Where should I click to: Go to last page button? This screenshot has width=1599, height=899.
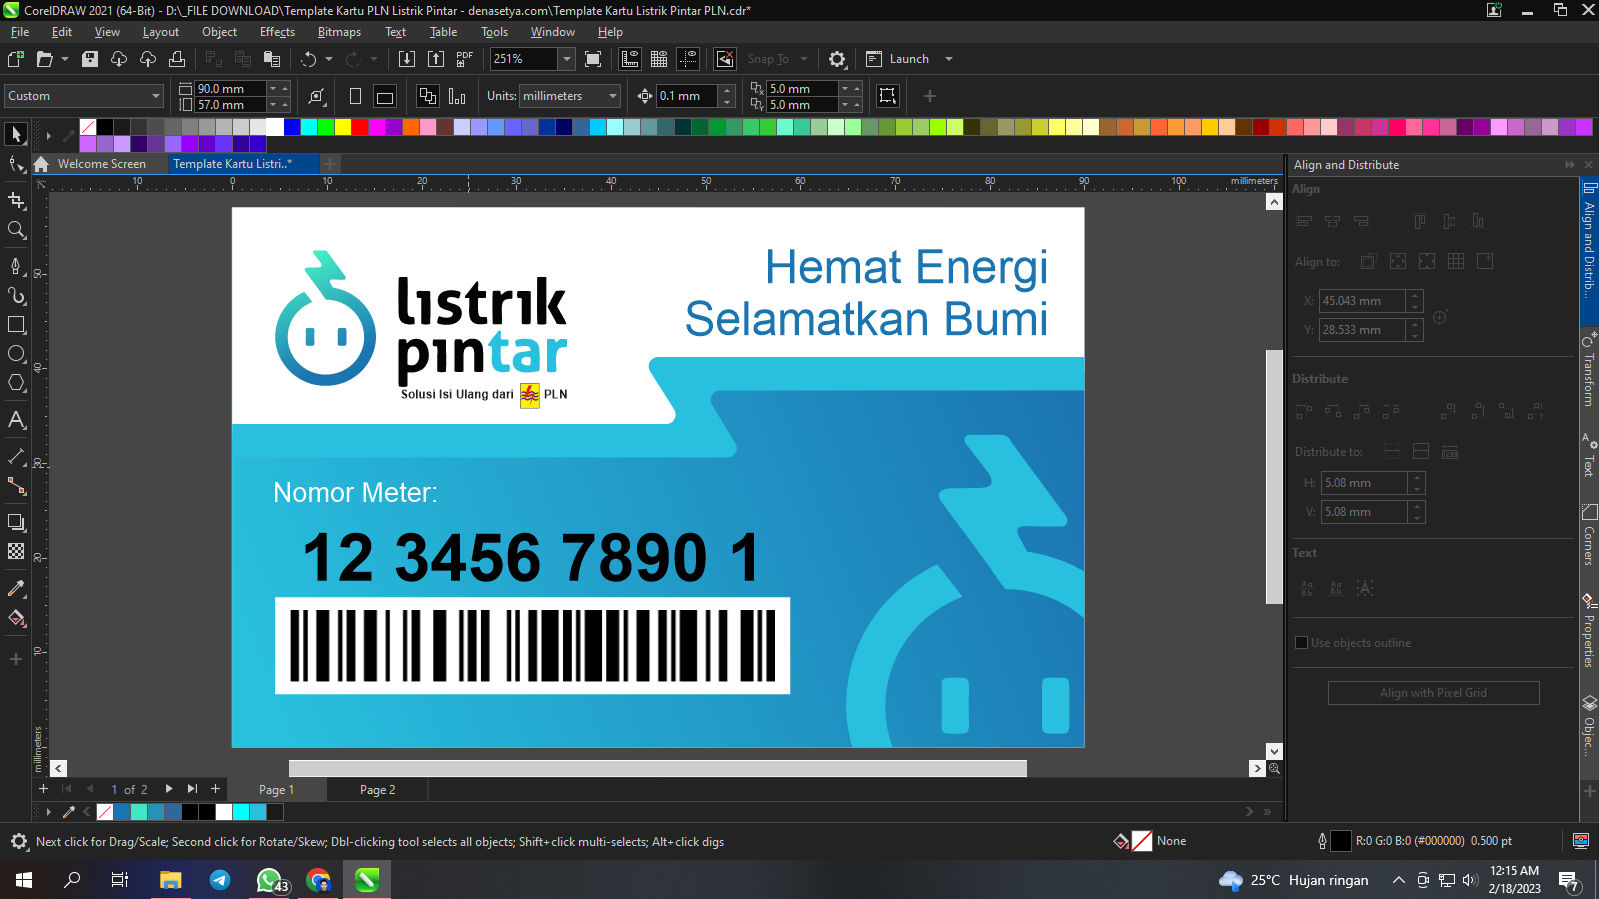[192, 789]
